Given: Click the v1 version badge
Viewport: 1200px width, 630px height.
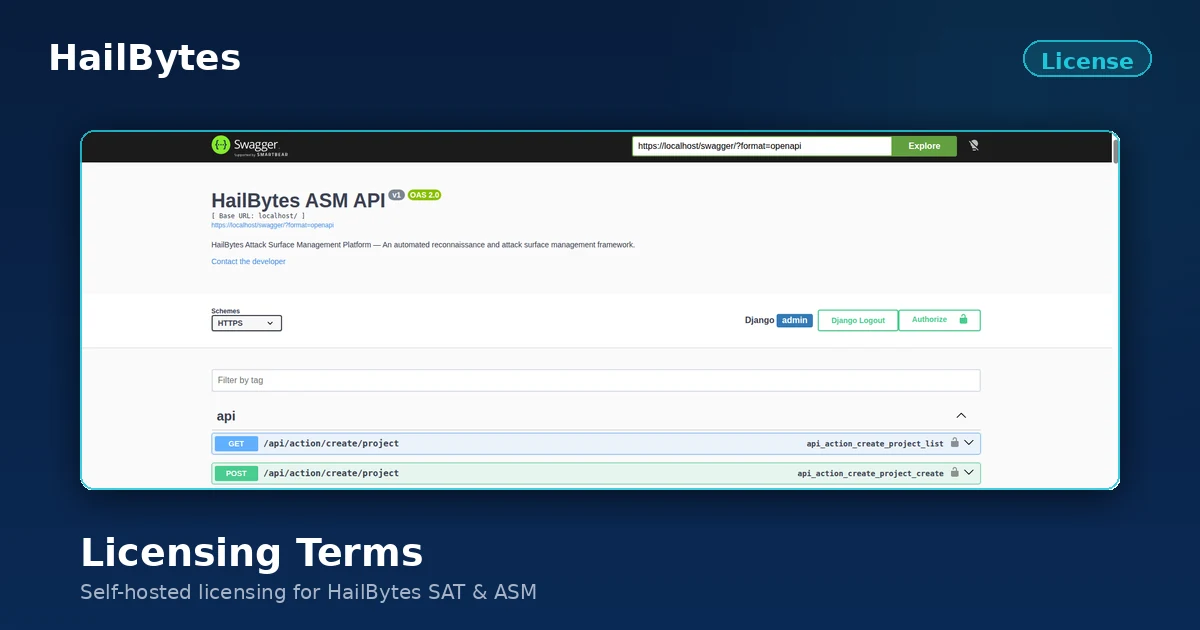Looking at the screenshot, I should [x=397, y=195].
